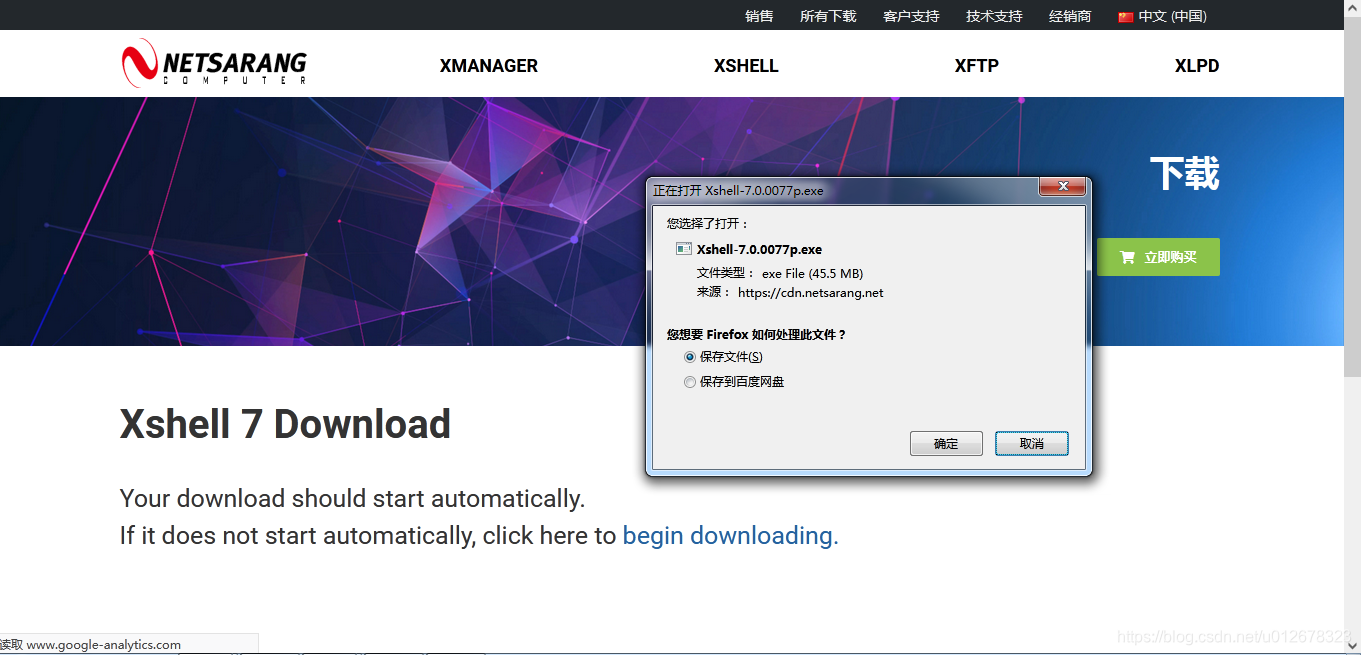Click 技术支持 in the header
Screen dimensions: 1361x655
(993, 16)
